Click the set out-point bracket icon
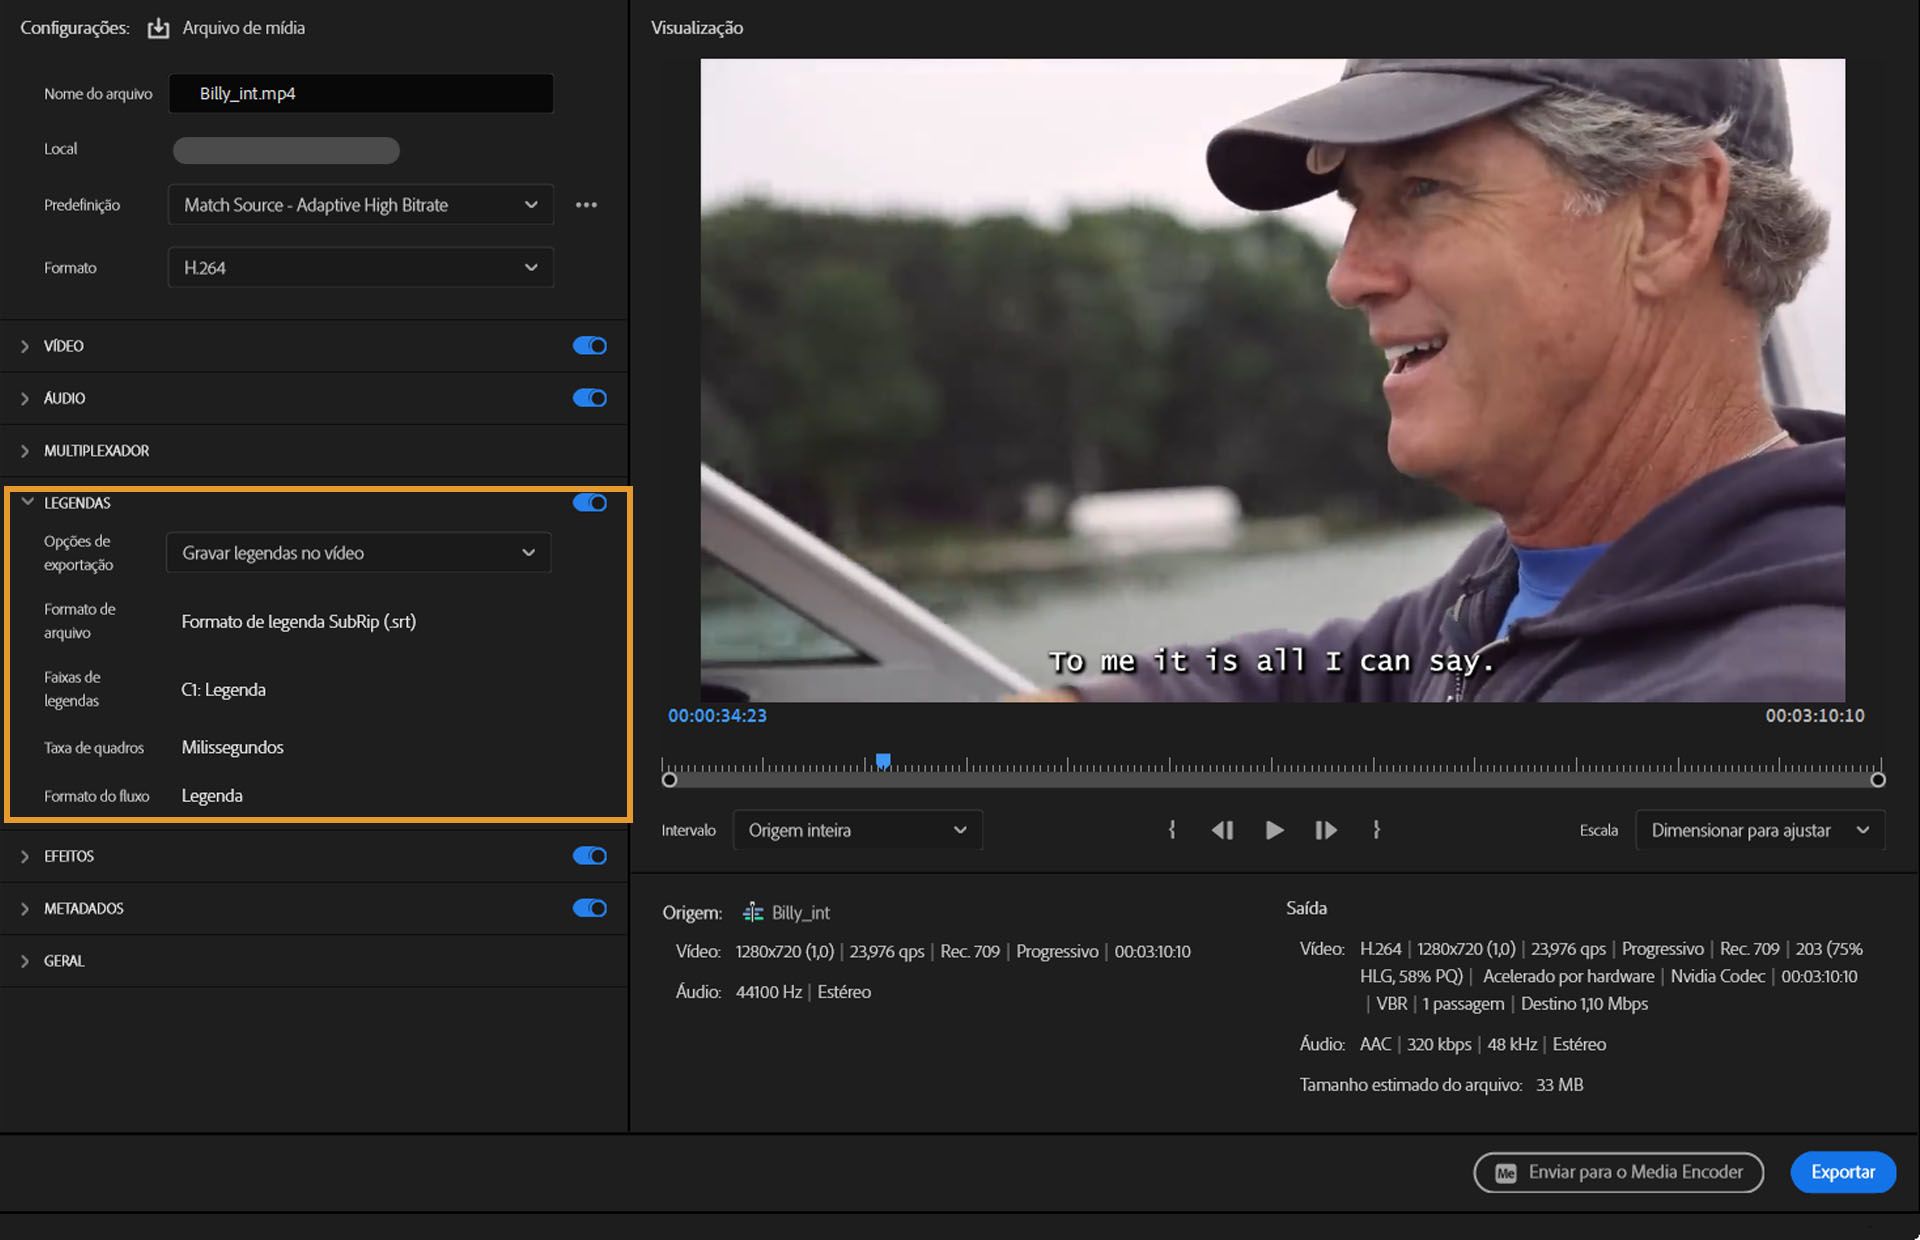 click(x=1377, y=830)
